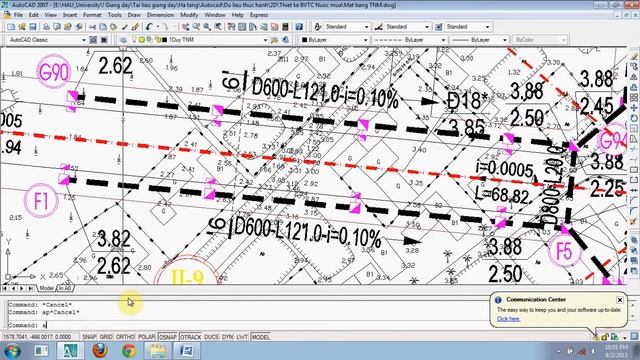
Task: Open Plot Preview from the toolbar
Action: pyautogui.click(x=57, y=27)
